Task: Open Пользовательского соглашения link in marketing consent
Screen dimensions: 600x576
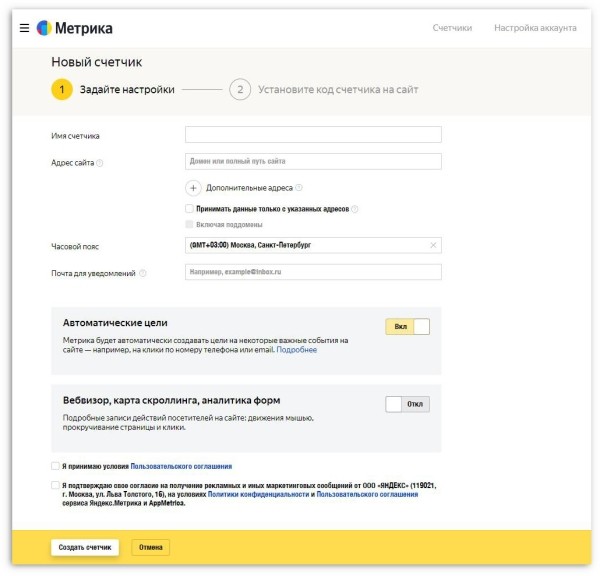Action: (x=367, y=494)
